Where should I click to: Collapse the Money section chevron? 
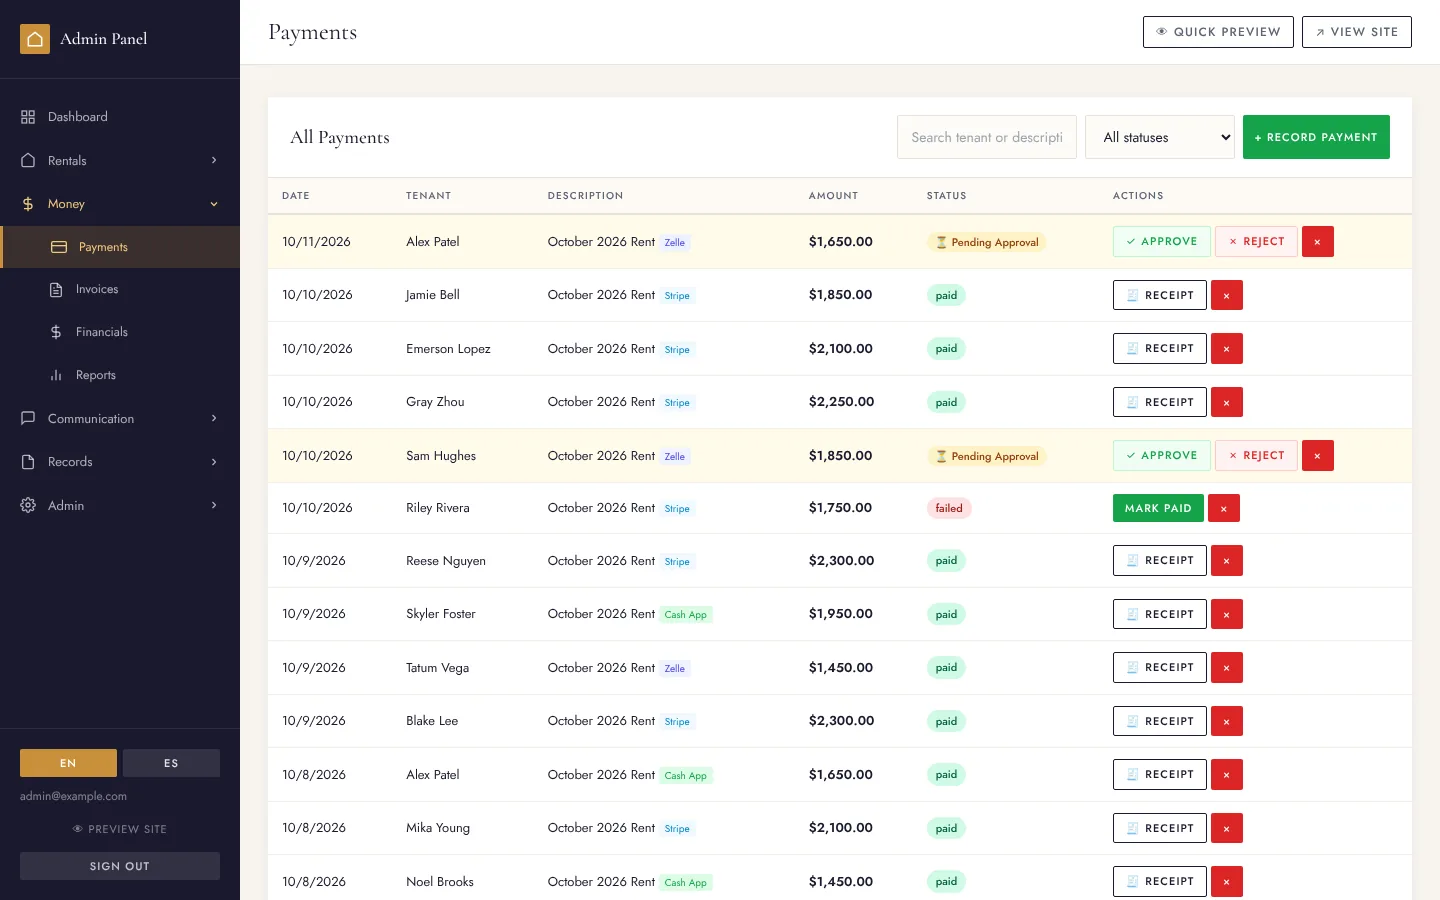click(214, 204)
